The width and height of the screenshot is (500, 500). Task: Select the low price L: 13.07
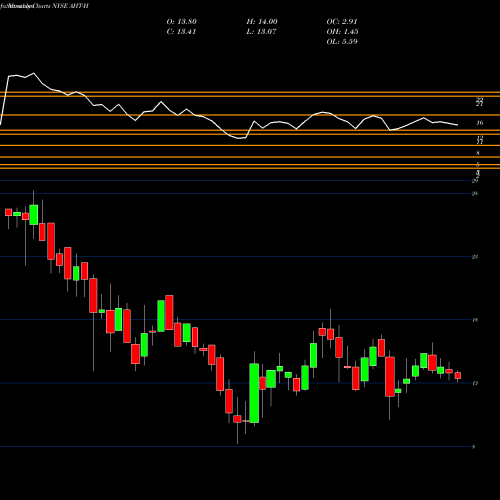click(262, 32)
